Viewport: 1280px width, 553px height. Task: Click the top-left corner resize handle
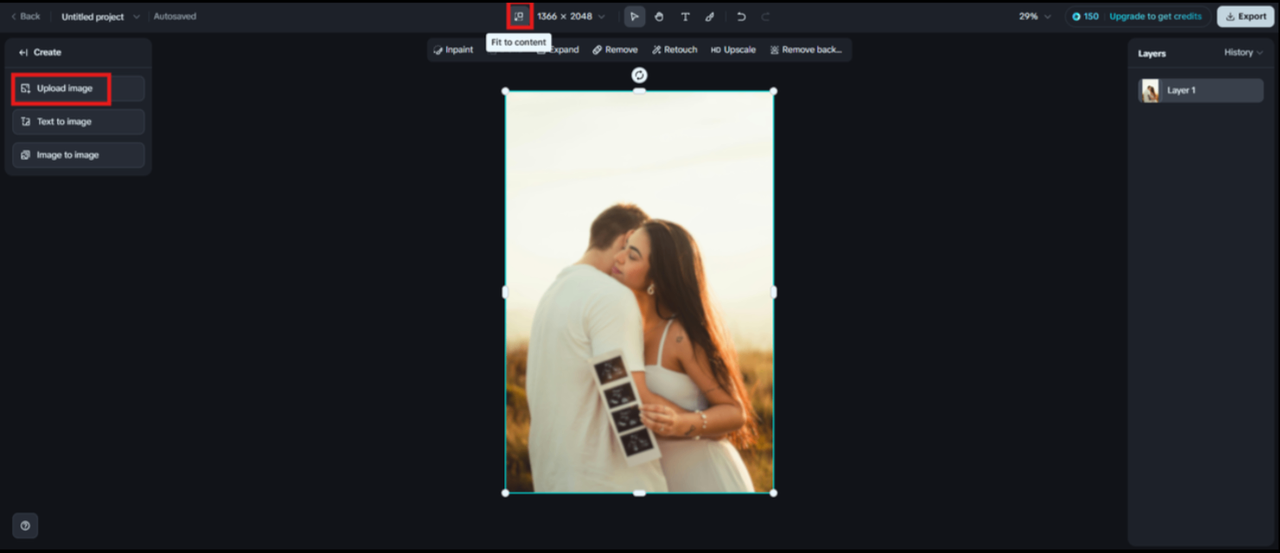[505, 91]
